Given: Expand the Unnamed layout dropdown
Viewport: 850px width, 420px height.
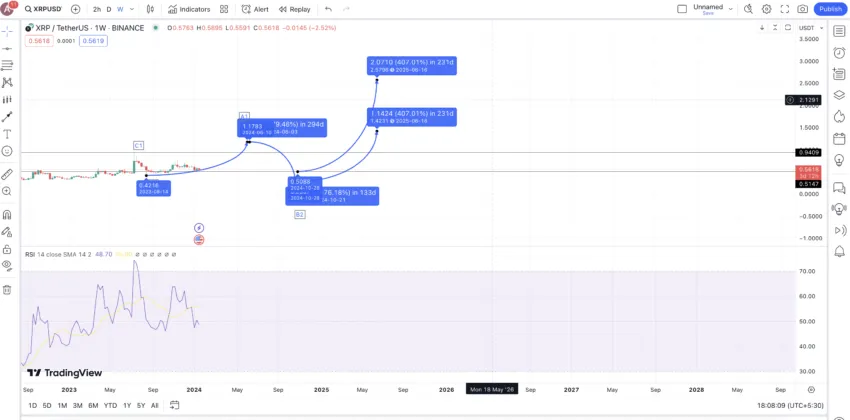Looking at the screenshot, I should pyautogui.click(x=730, y=9).
